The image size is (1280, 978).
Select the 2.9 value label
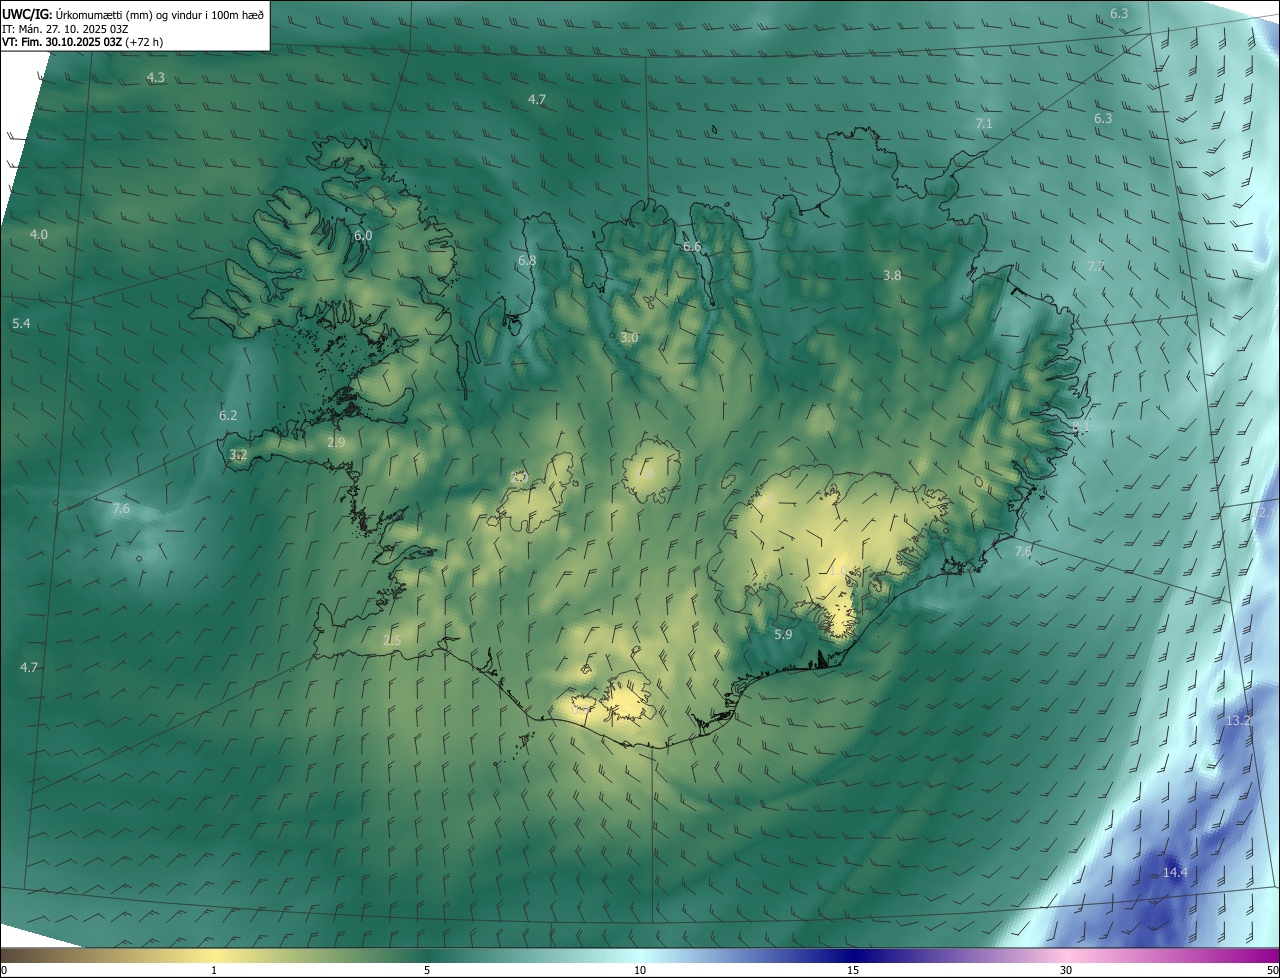[336, 442]
